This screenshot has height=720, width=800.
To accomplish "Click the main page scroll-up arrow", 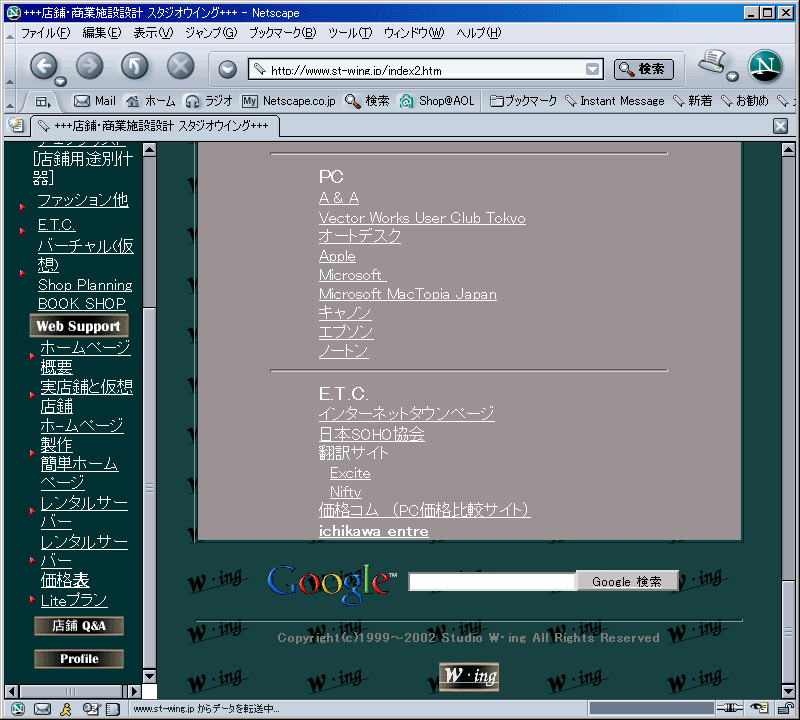I will point(788,150).
